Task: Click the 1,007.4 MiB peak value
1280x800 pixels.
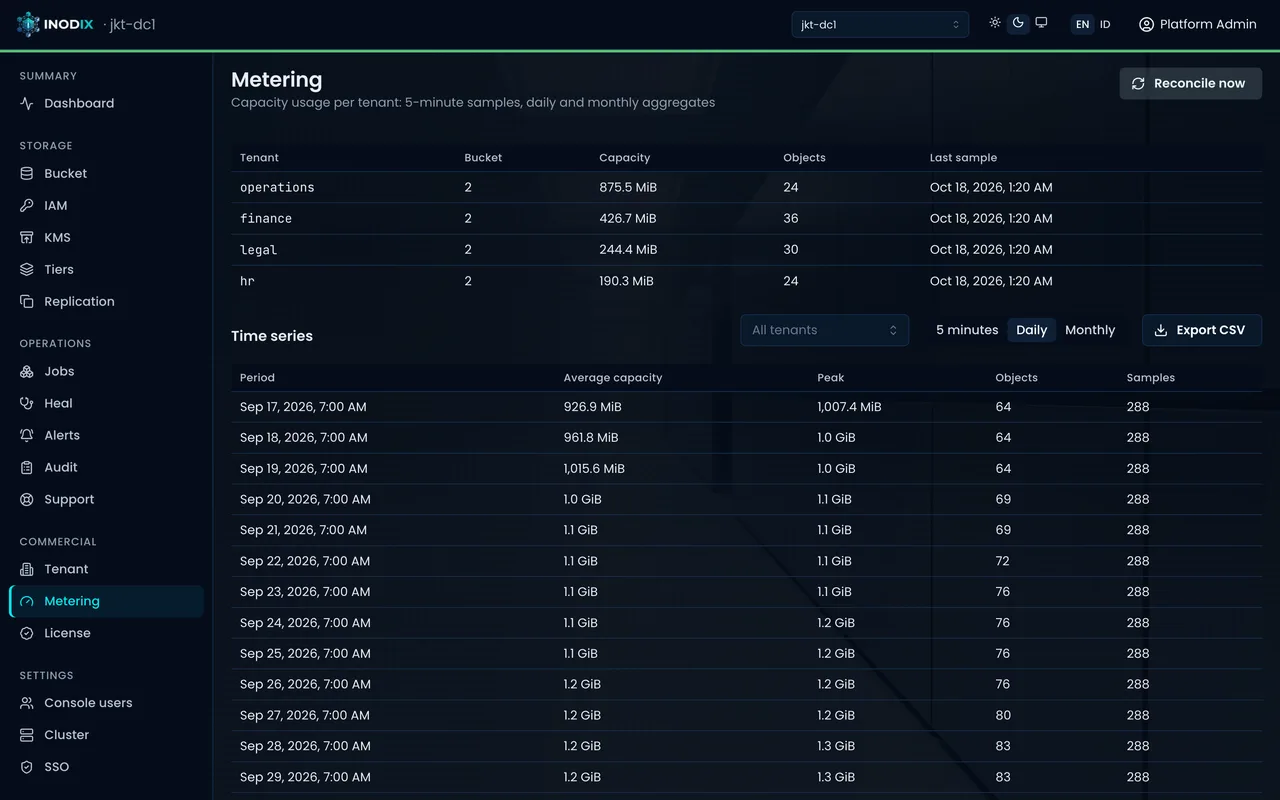Action: [x=849, y=407]
